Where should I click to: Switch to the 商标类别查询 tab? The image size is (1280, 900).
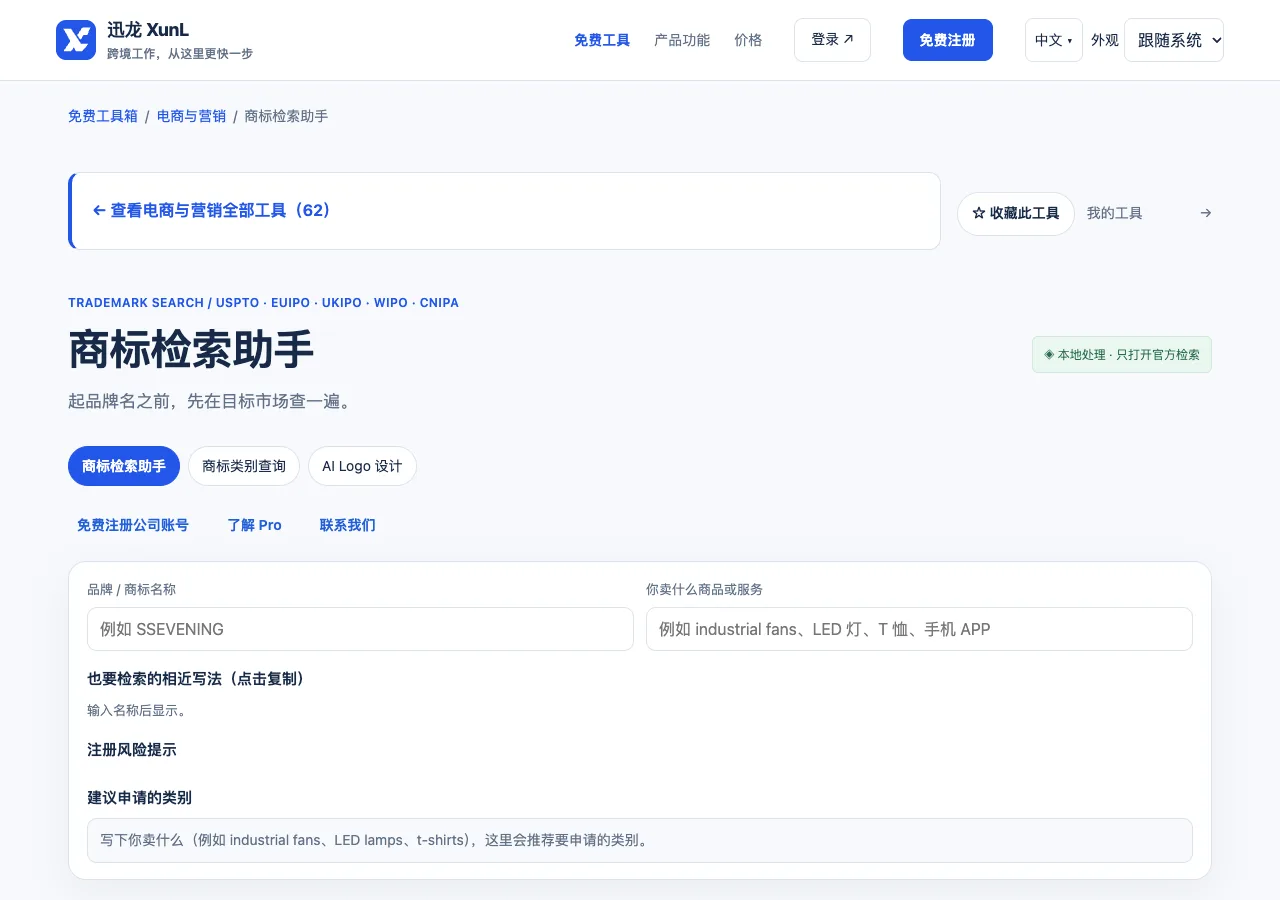[x=244, y=466]
